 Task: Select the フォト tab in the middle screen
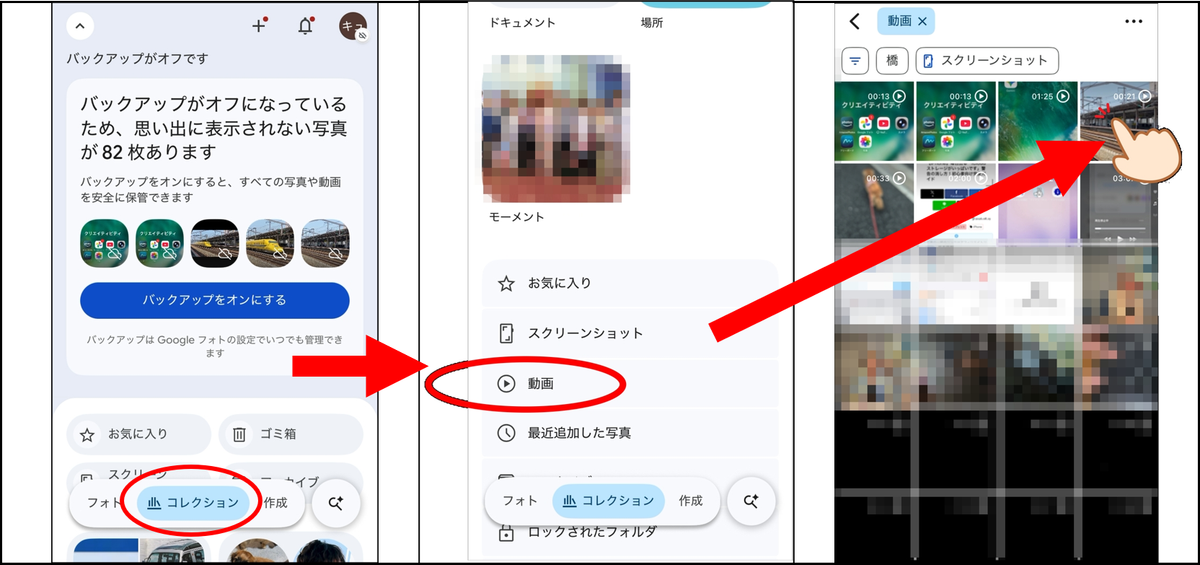[x=519, y=501]
